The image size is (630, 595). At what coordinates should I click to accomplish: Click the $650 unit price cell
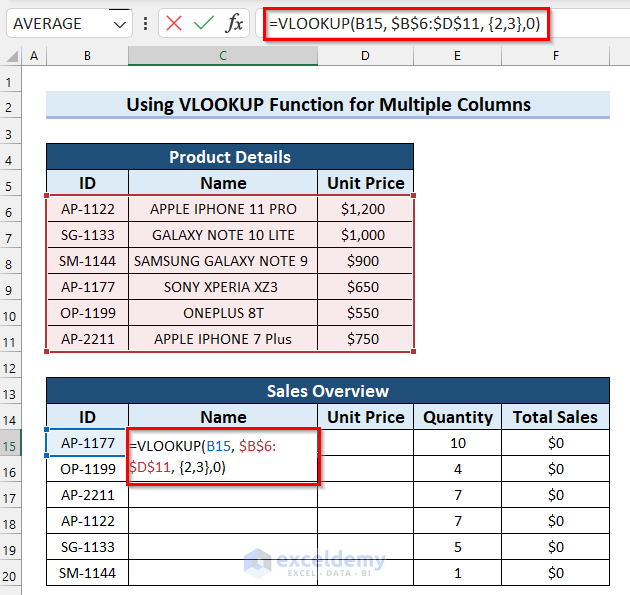point(365,287)
